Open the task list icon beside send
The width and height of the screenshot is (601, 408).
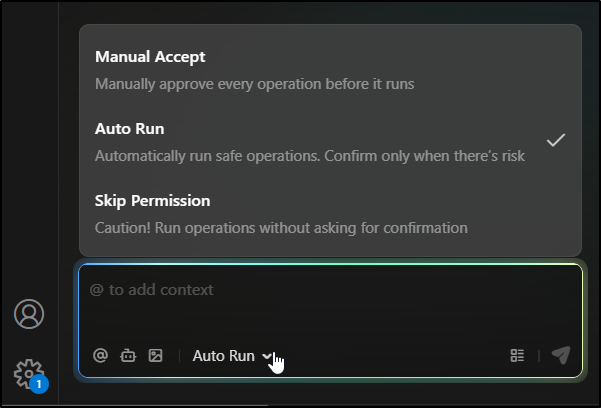coord(517,355)
